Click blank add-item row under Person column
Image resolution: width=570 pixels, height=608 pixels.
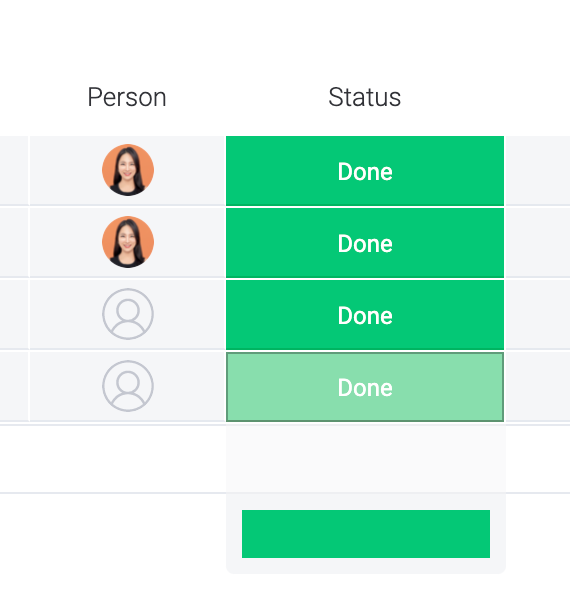tap(113, 459)
